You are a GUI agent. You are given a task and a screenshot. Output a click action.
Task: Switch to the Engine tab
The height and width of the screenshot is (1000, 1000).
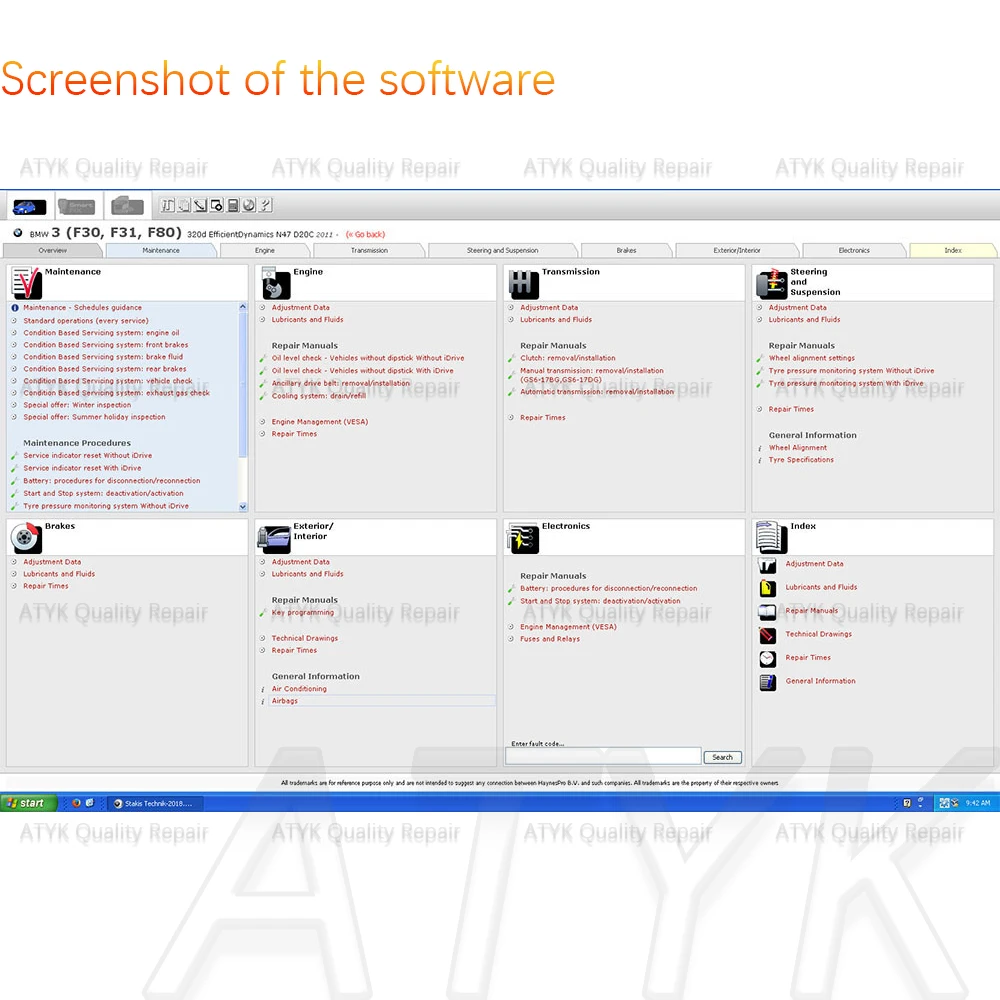(265, 251)
